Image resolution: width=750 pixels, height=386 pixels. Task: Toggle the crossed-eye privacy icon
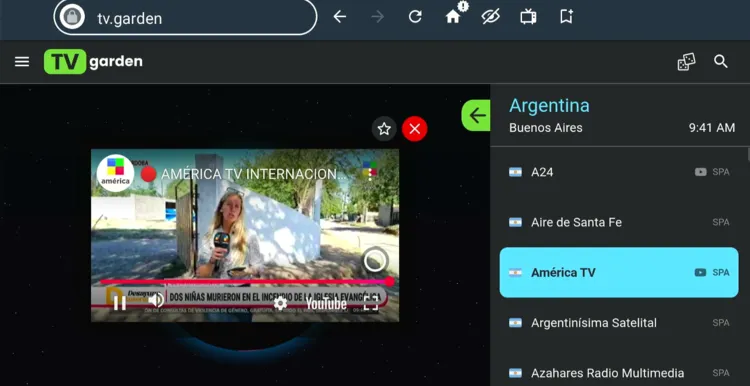click(490, 17)
